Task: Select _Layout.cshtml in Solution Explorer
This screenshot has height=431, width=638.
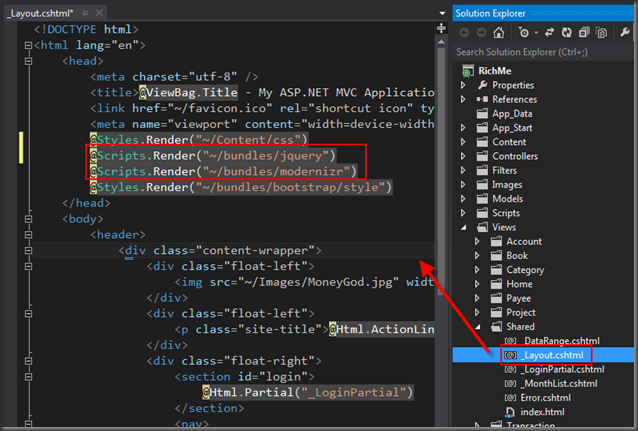Action: tap(553, 355)
